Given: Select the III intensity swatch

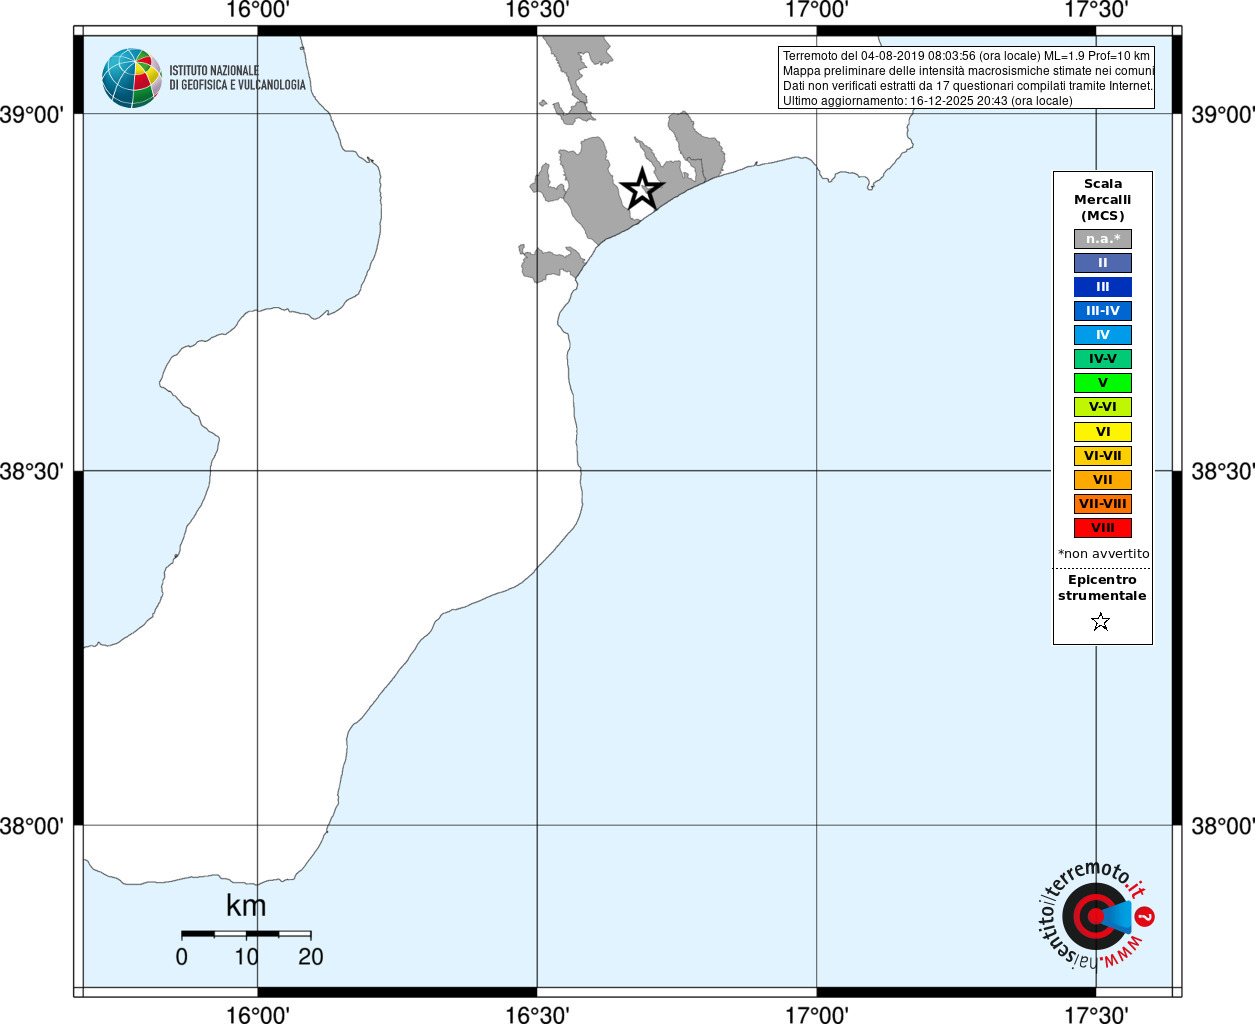Looking at the screenshot, I should (1103, 287).
